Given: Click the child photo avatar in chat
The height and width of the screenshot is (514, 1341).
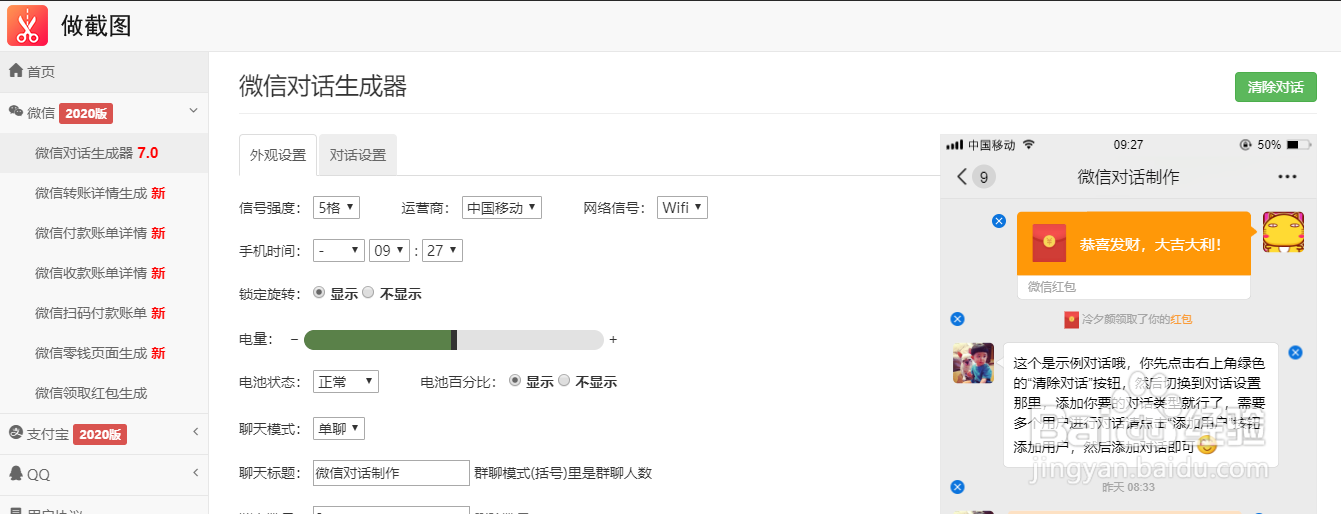Looking at the screenshot, I should click(973, 363).
